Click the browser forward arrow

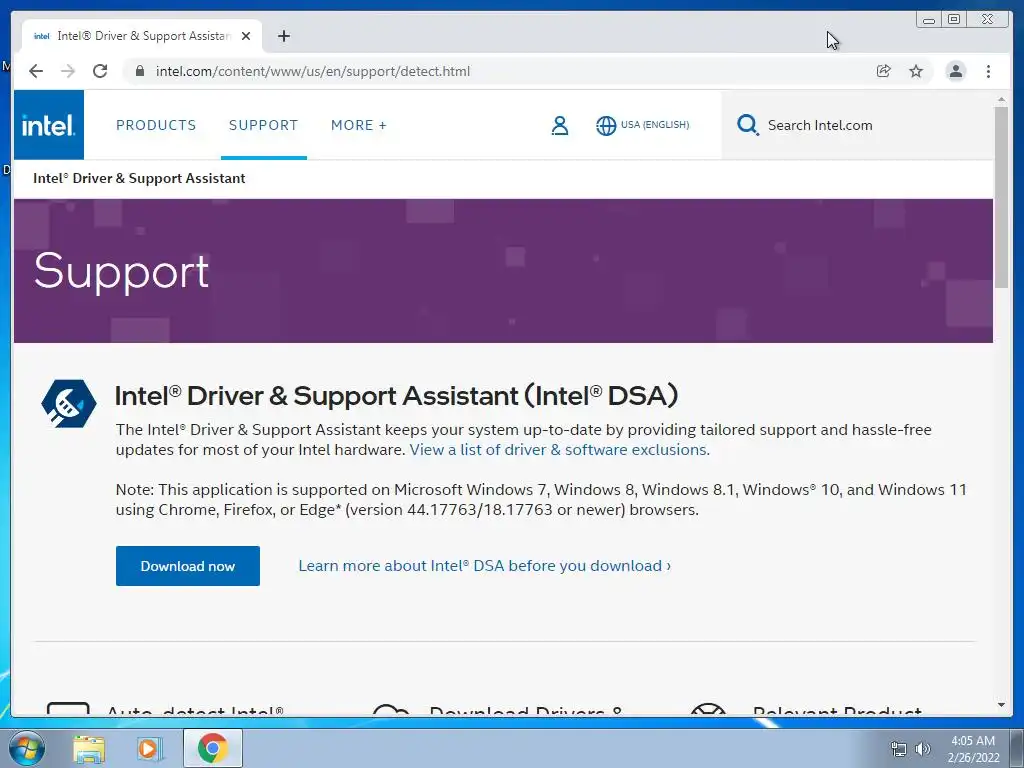68,71
